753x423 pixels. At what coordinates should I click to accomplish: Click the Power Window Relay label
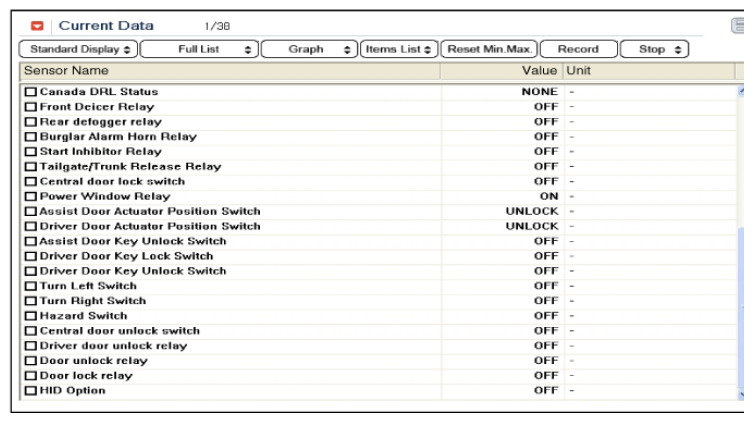coord(105,196)
